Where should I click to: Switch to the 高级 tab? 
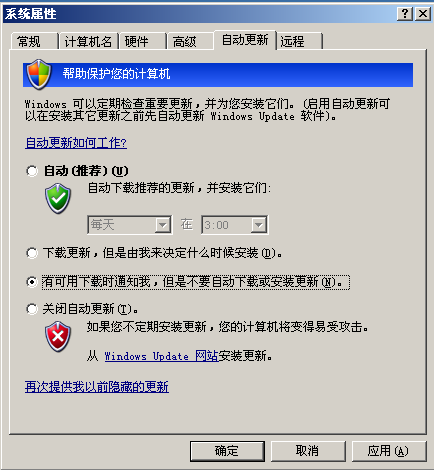coord(190,42)
